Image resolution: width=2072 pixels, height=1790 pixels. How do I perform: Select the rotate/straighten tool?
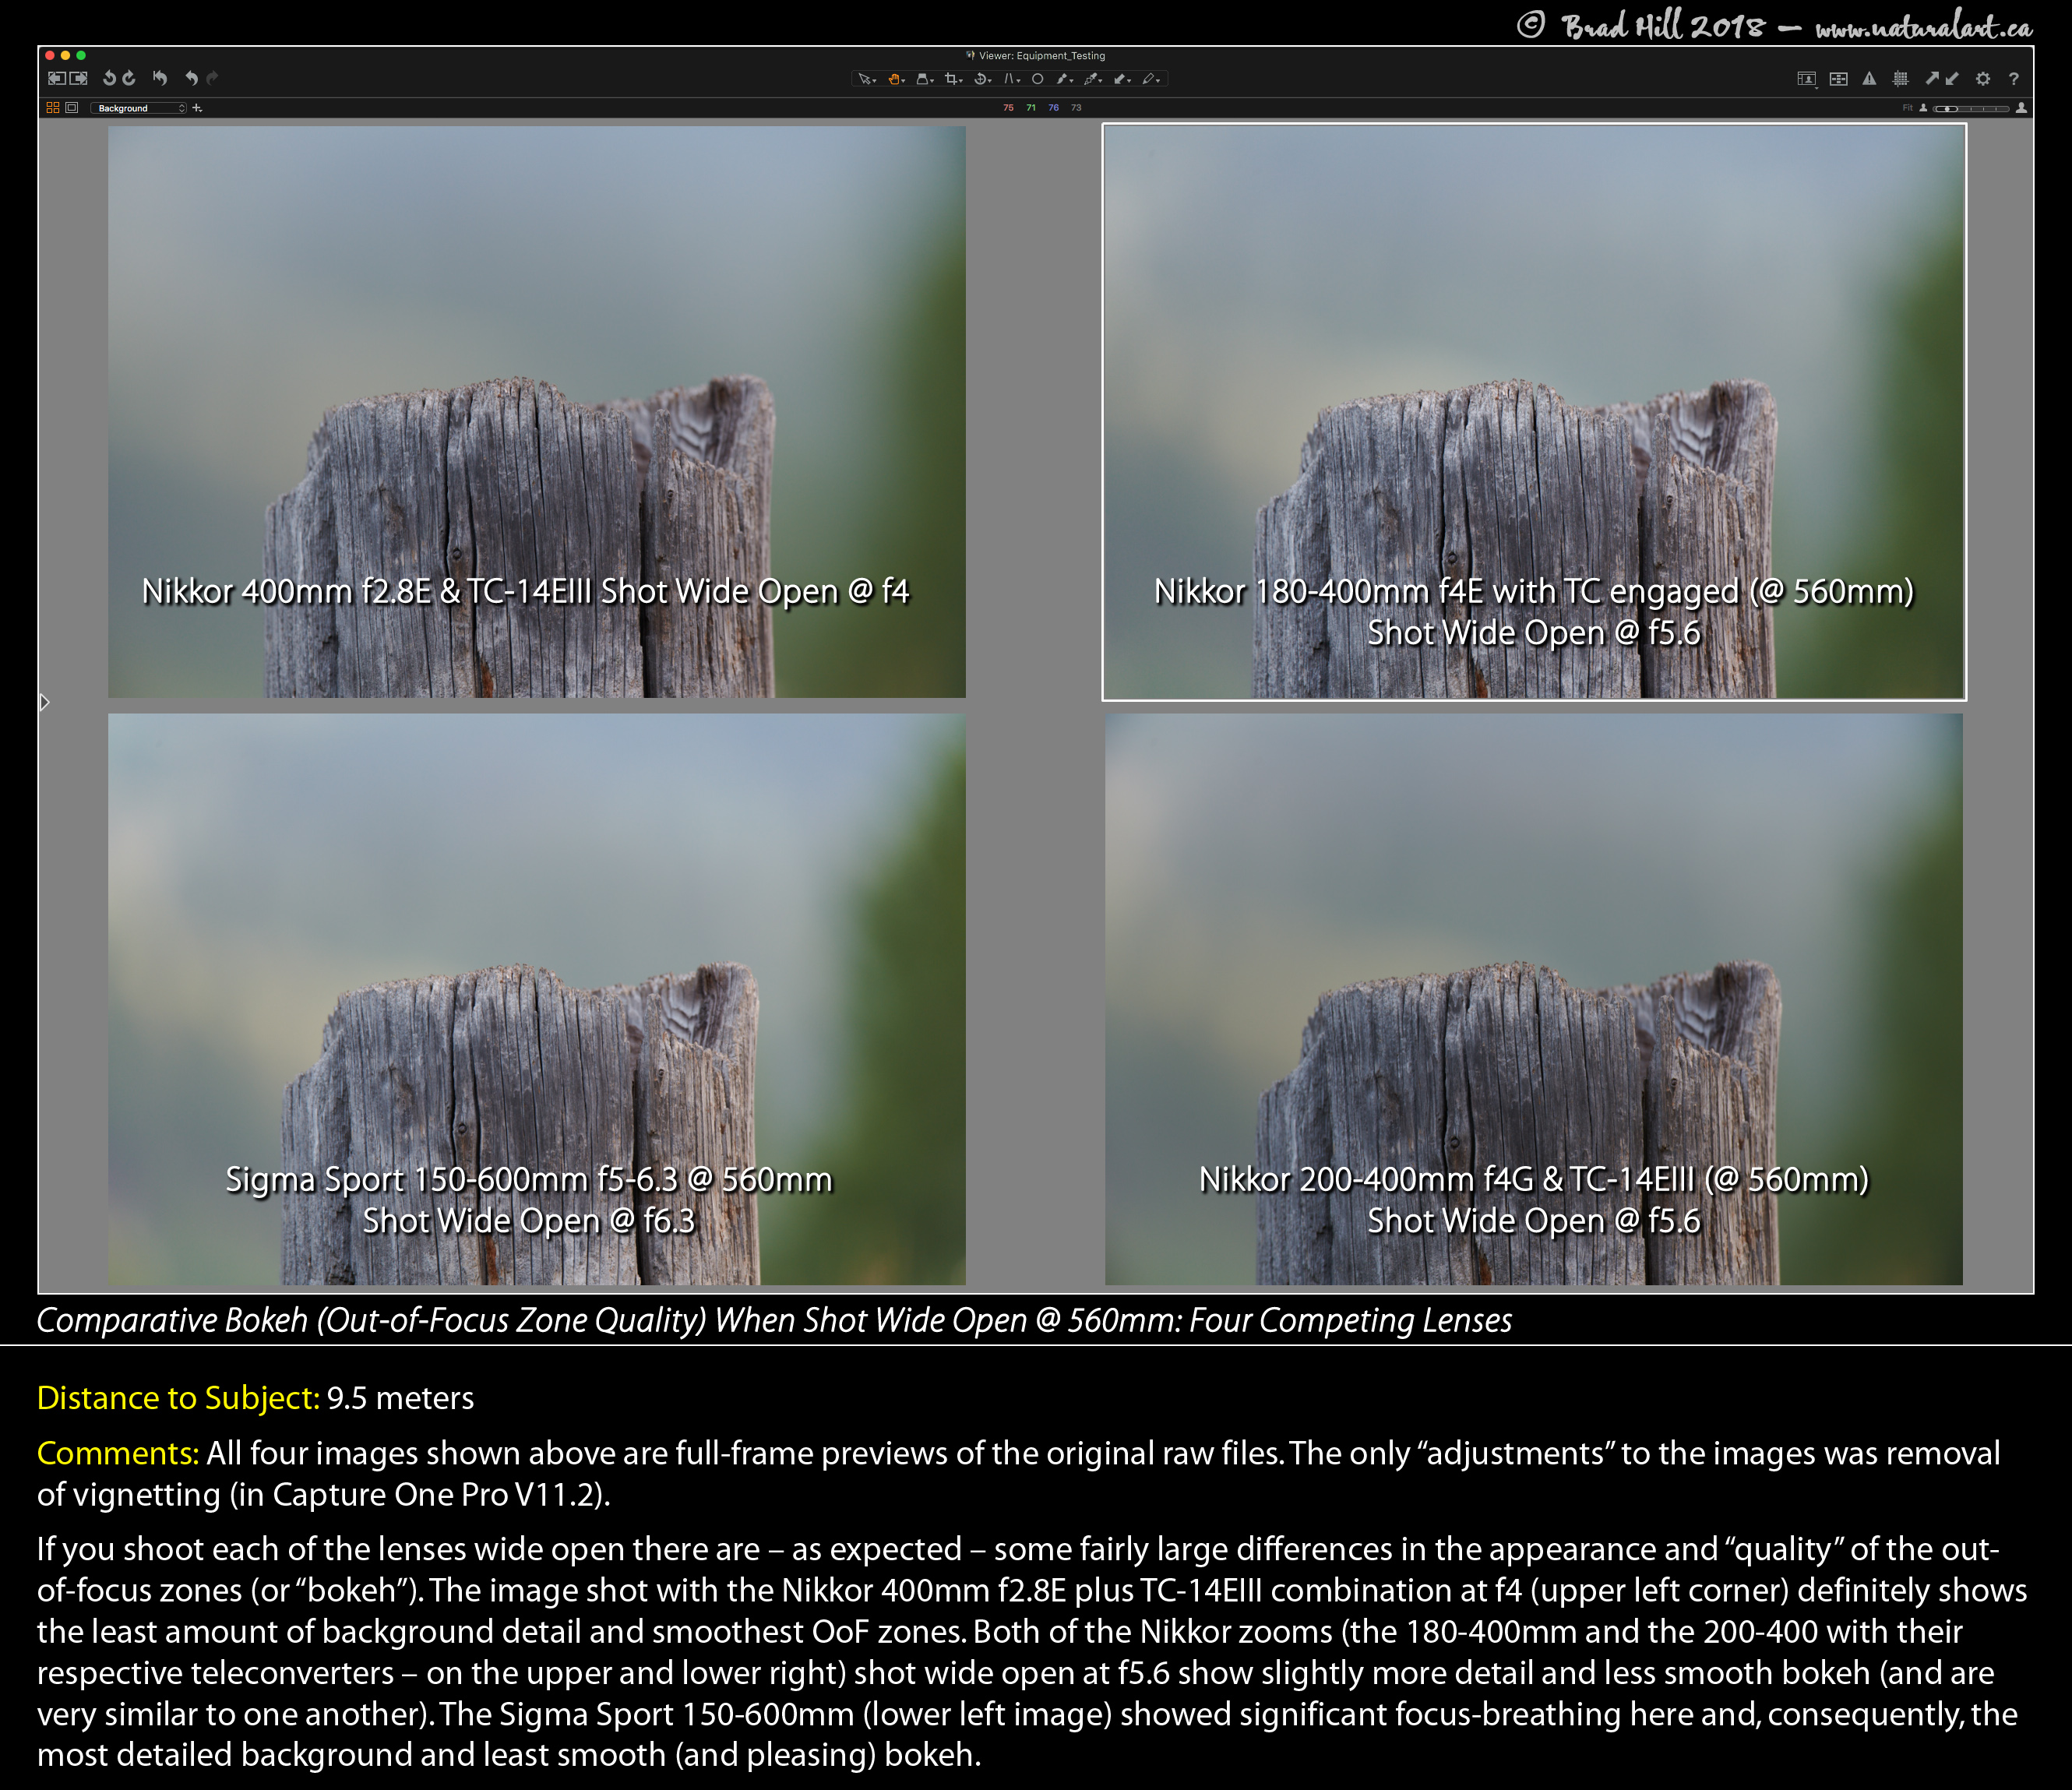pyautogui.click(x=982, y=79)
